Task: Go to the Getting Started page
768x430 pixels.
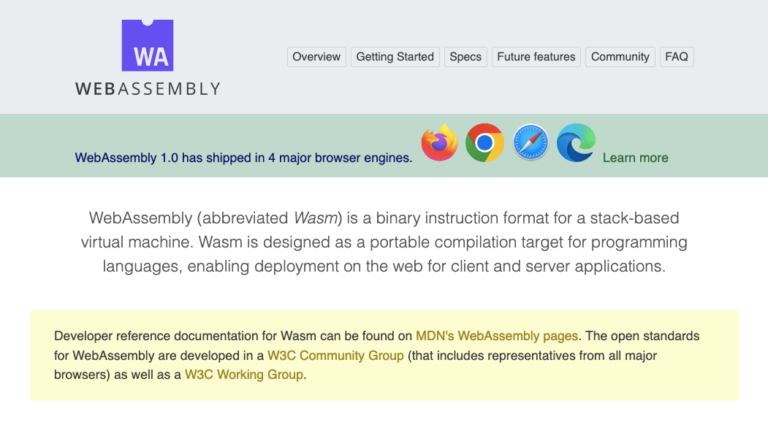Action: pyautogui.click(x=395, y=57)
